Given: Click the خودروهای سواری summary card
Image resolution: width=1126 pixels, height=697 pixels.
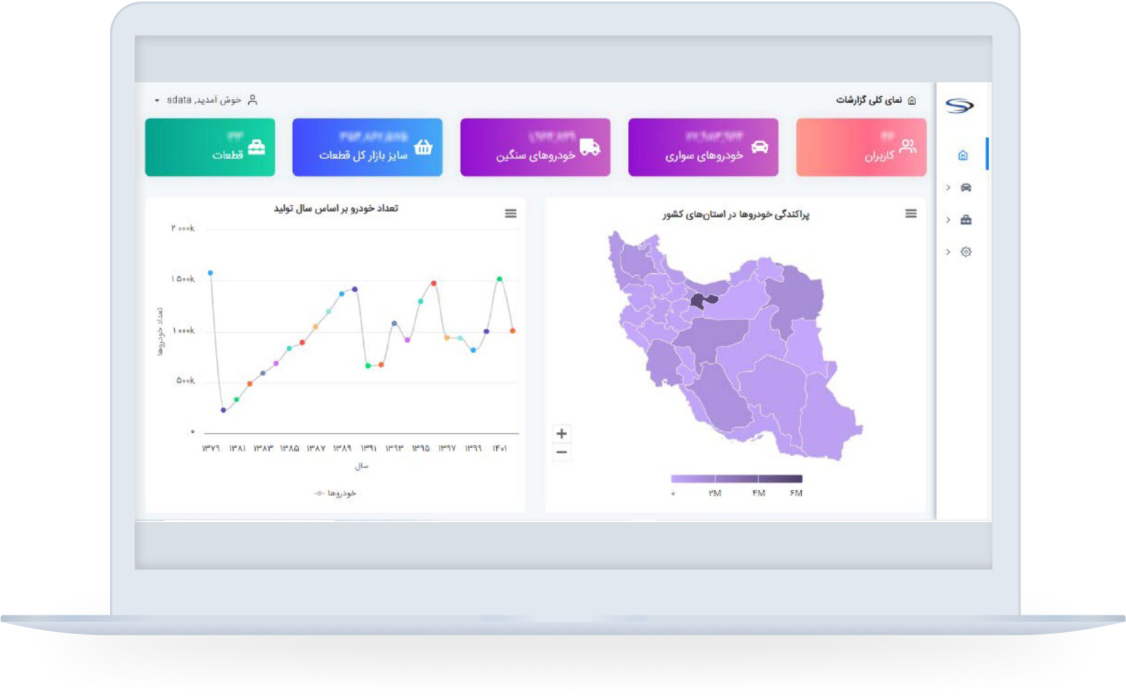Looking at the screenshot, I should [x=702, y=147].
